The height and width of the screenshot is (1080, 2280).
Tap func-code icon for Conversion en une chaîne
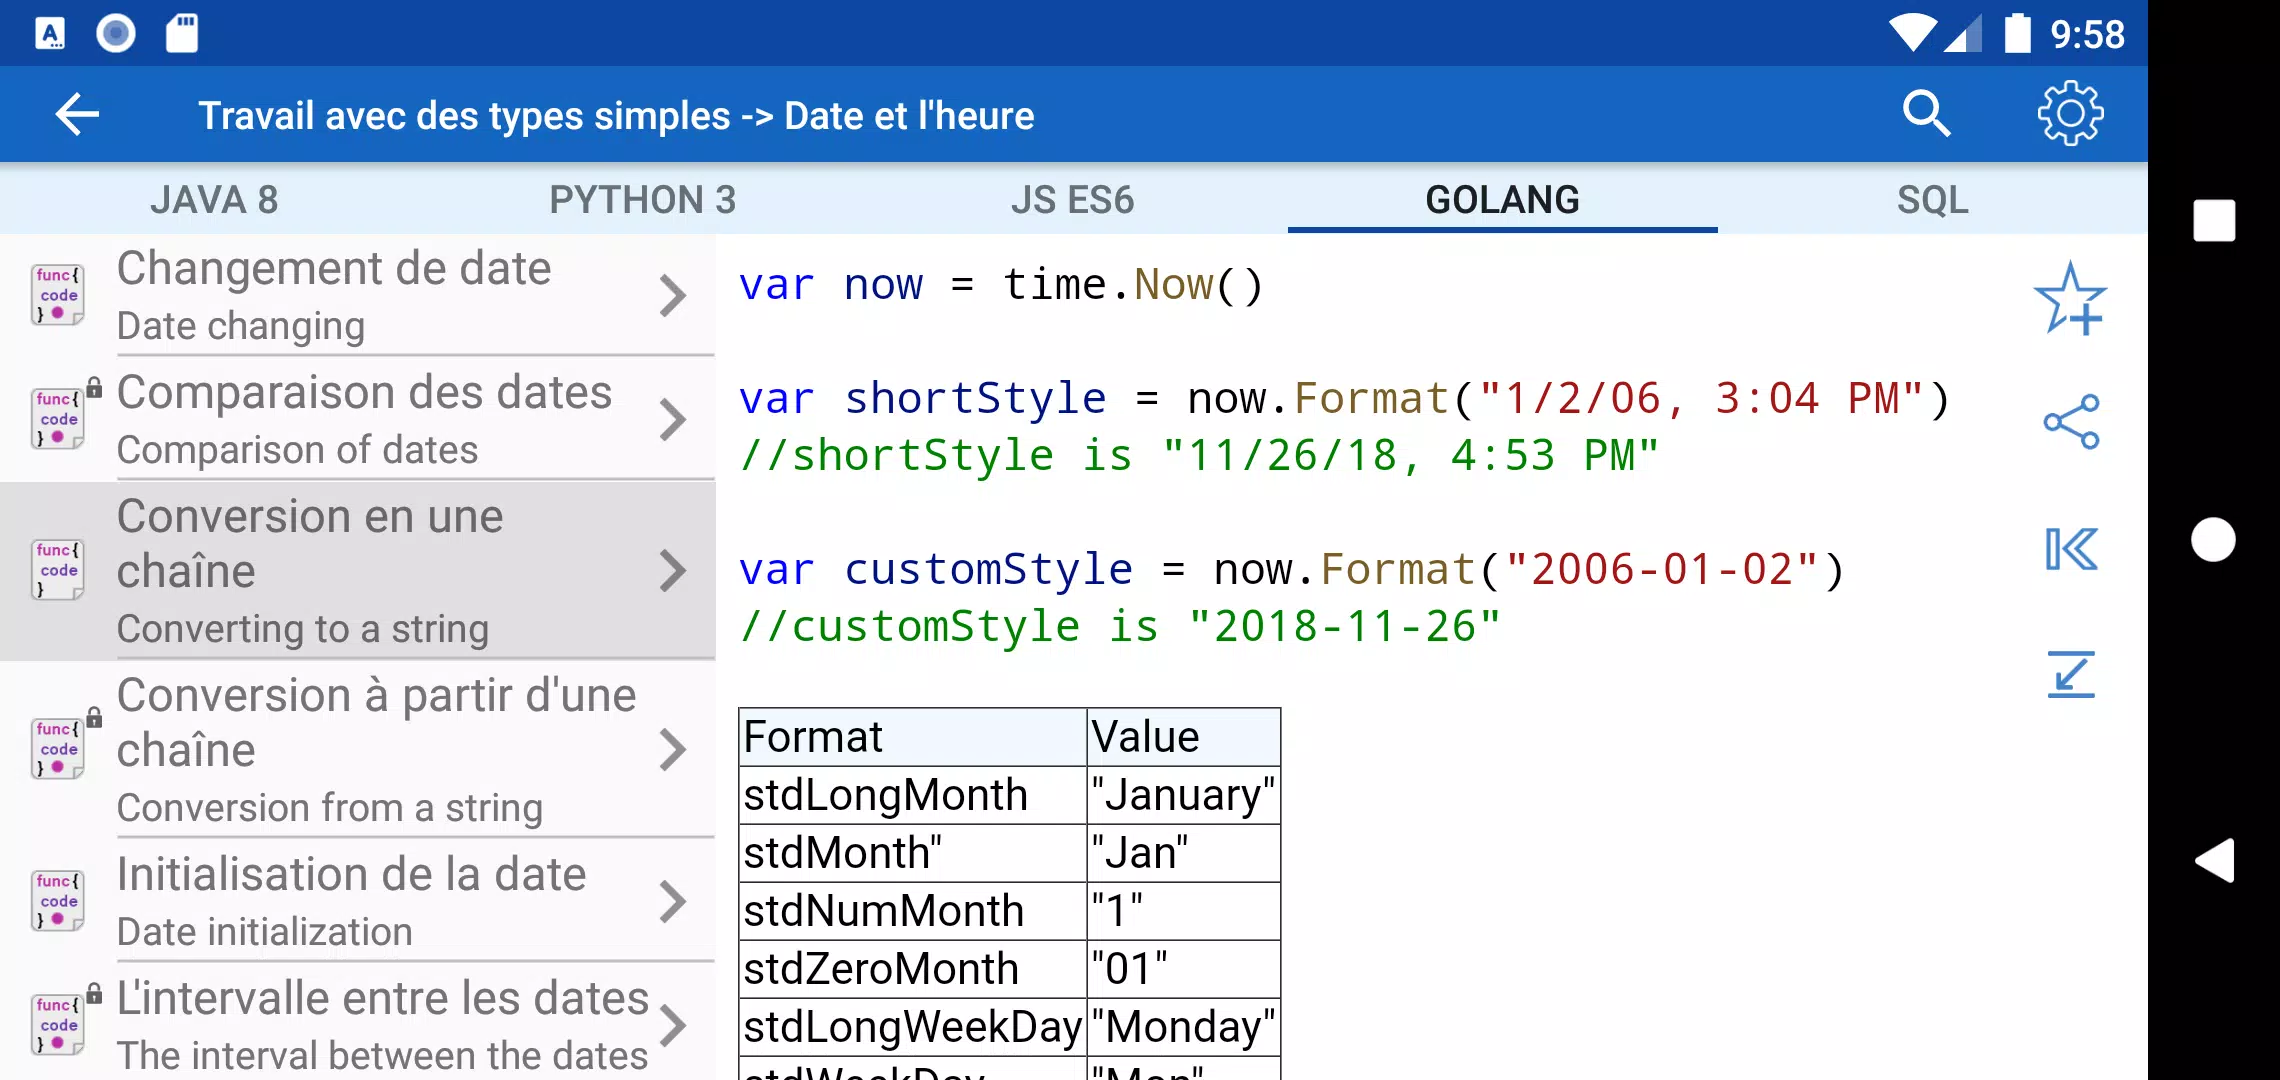tap(58, 570)
